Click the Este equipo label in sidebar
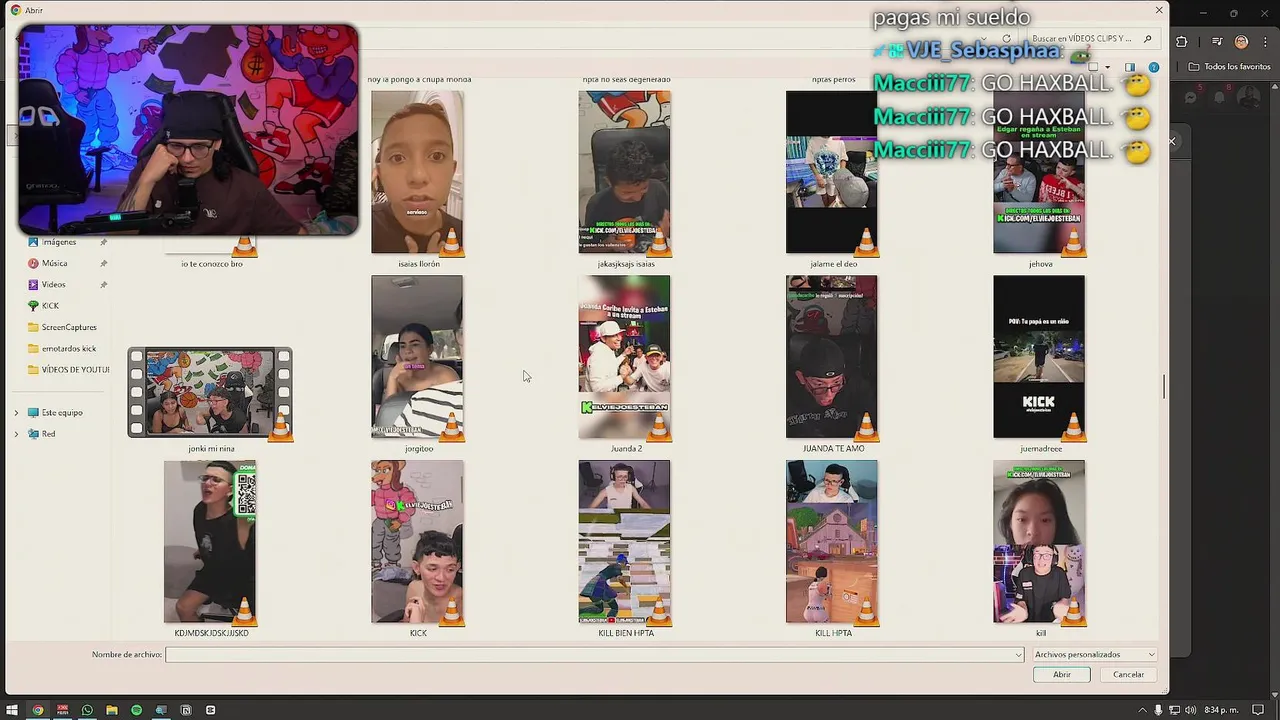This screenshot has height=720, width=1280. (x=62, y=412)
